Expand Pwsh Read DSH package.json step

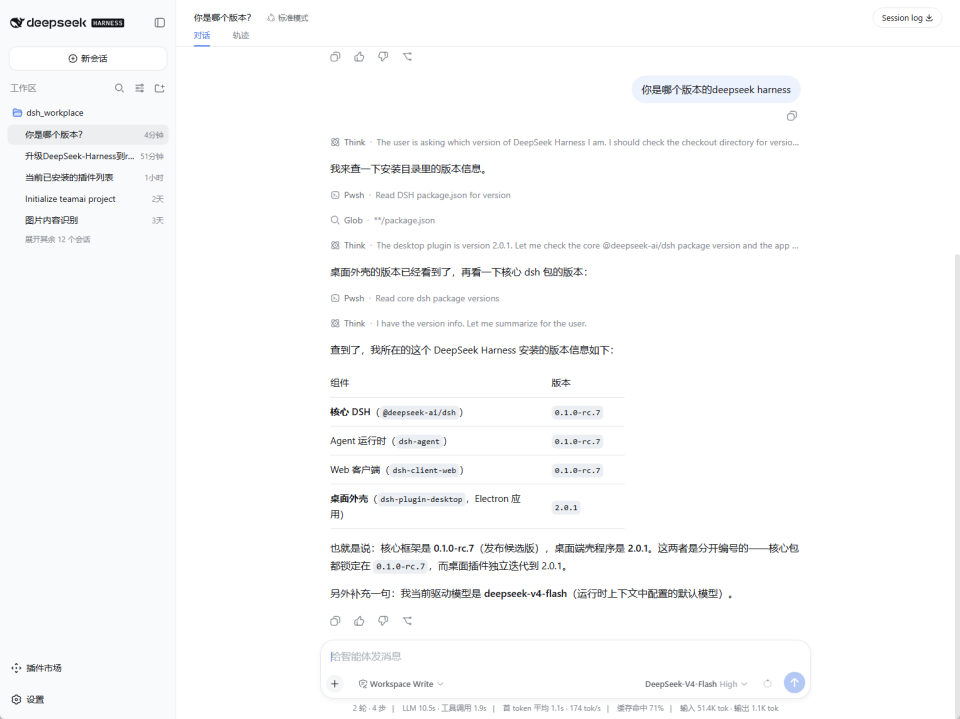pyautogui.click(x=421, y=195)
